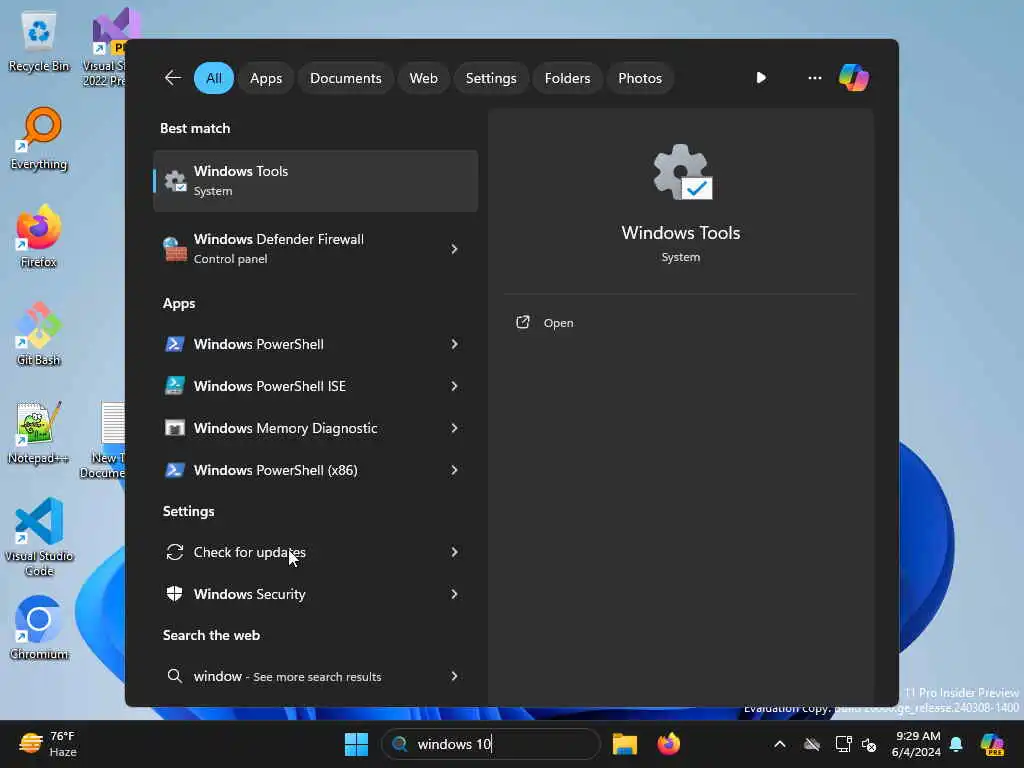Click the Windows PowerShell app icon

[174, 344]
